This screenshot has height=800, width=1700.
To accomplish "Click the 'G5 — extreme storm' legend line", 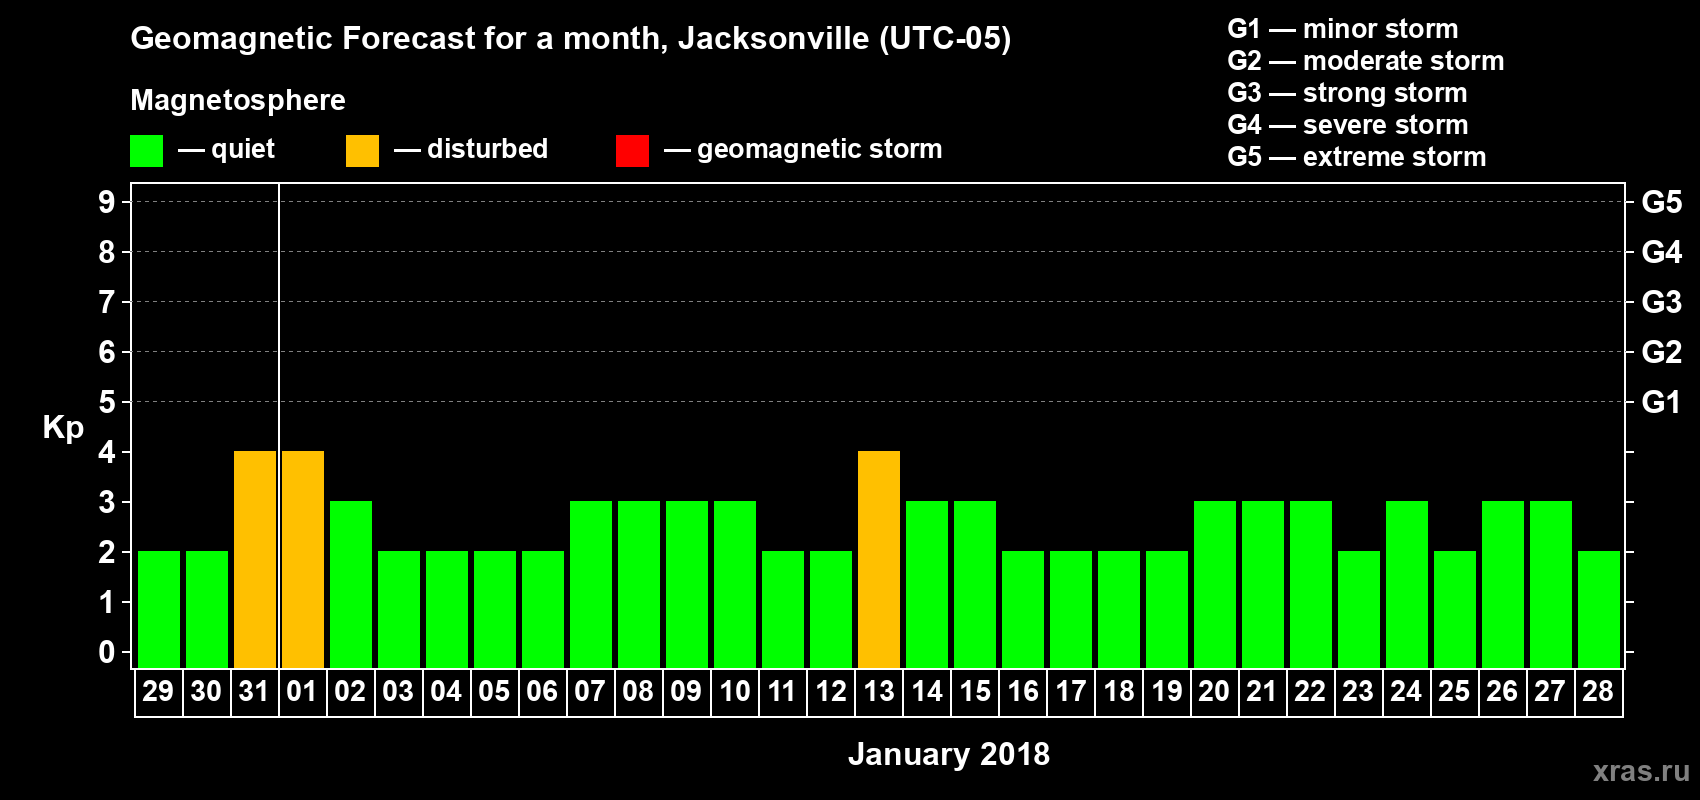I will (1357, 157).
